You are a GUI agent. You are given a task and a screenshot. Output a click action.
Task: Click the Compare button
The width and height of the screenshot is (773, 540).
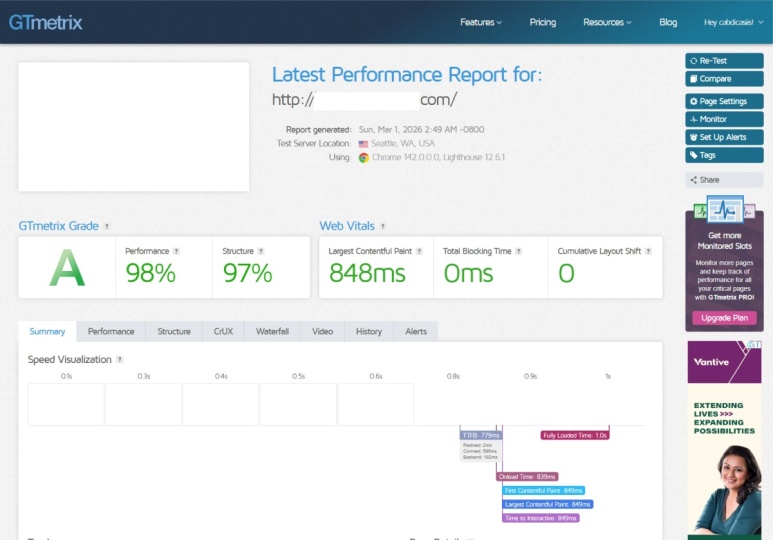(x=724, y=79)
